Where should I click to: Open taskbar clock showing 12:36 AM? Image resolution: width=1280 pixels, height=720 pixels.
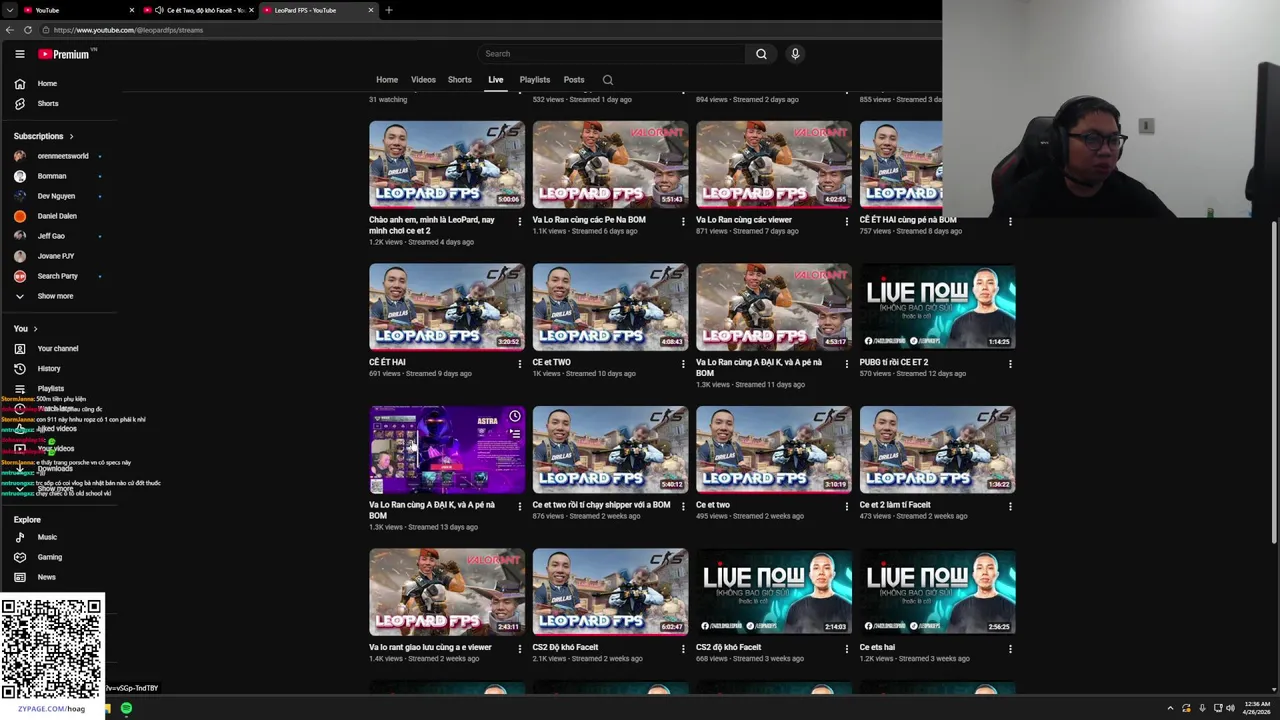tap(1256, 708)
